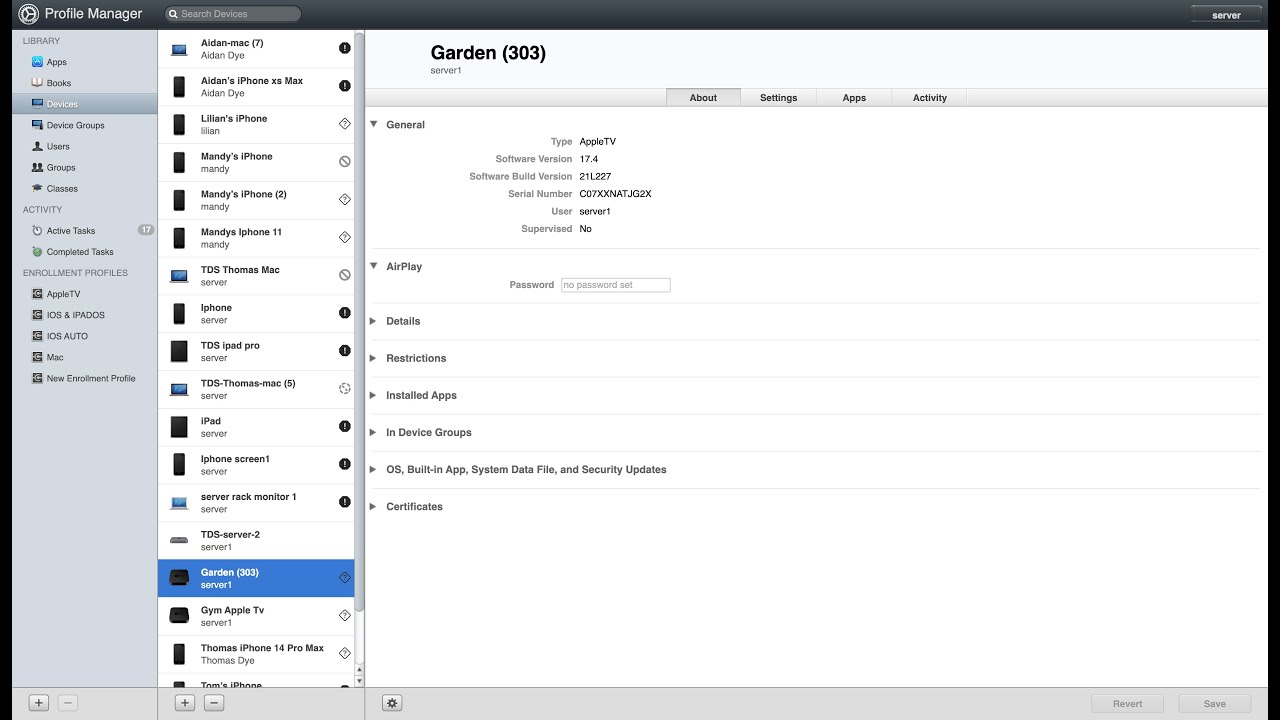
Task: Expand the Details section
Action: (374, 321)
